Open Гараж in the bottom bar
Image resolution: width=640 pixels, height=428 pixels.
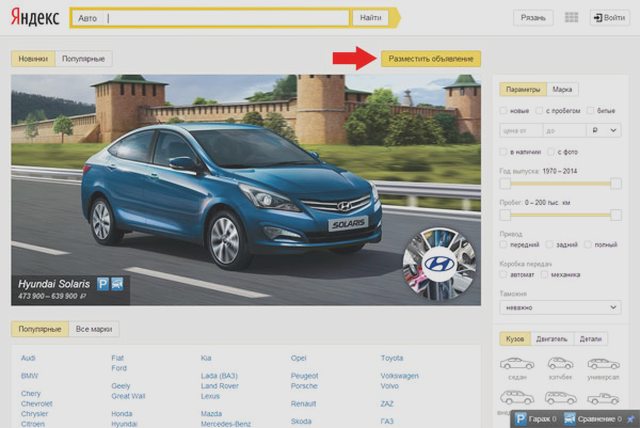536,419
